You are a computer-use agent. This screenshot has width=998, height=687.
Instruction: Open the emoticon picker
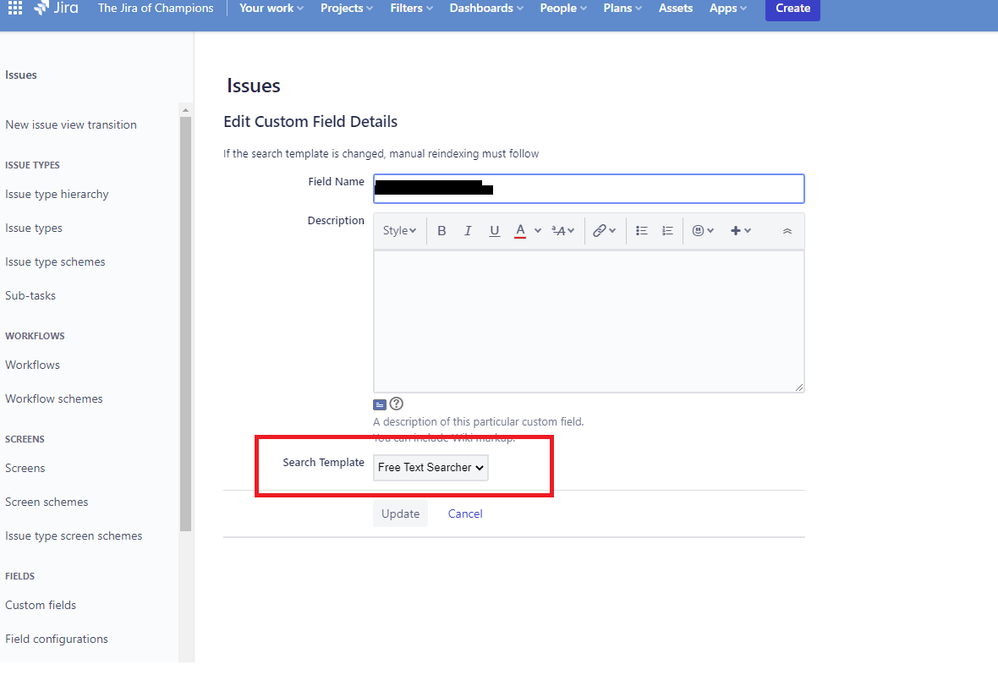click(x=703, y=230)
